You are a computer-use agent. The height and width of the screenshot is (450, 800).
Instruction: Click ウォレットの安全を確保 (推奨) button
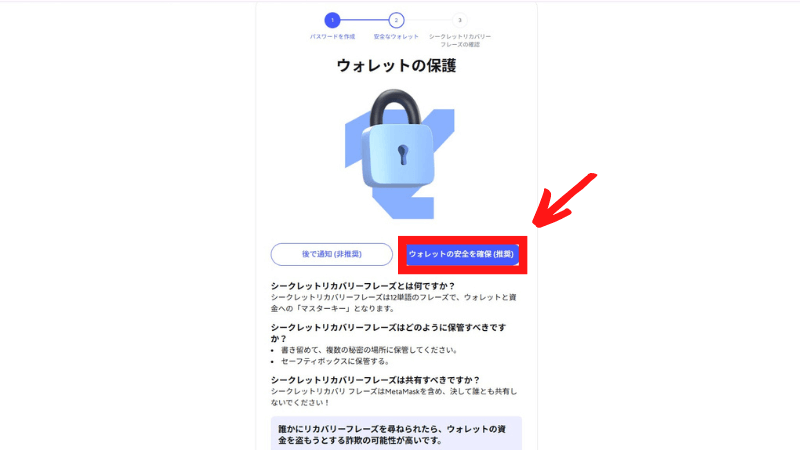(462, 254)
